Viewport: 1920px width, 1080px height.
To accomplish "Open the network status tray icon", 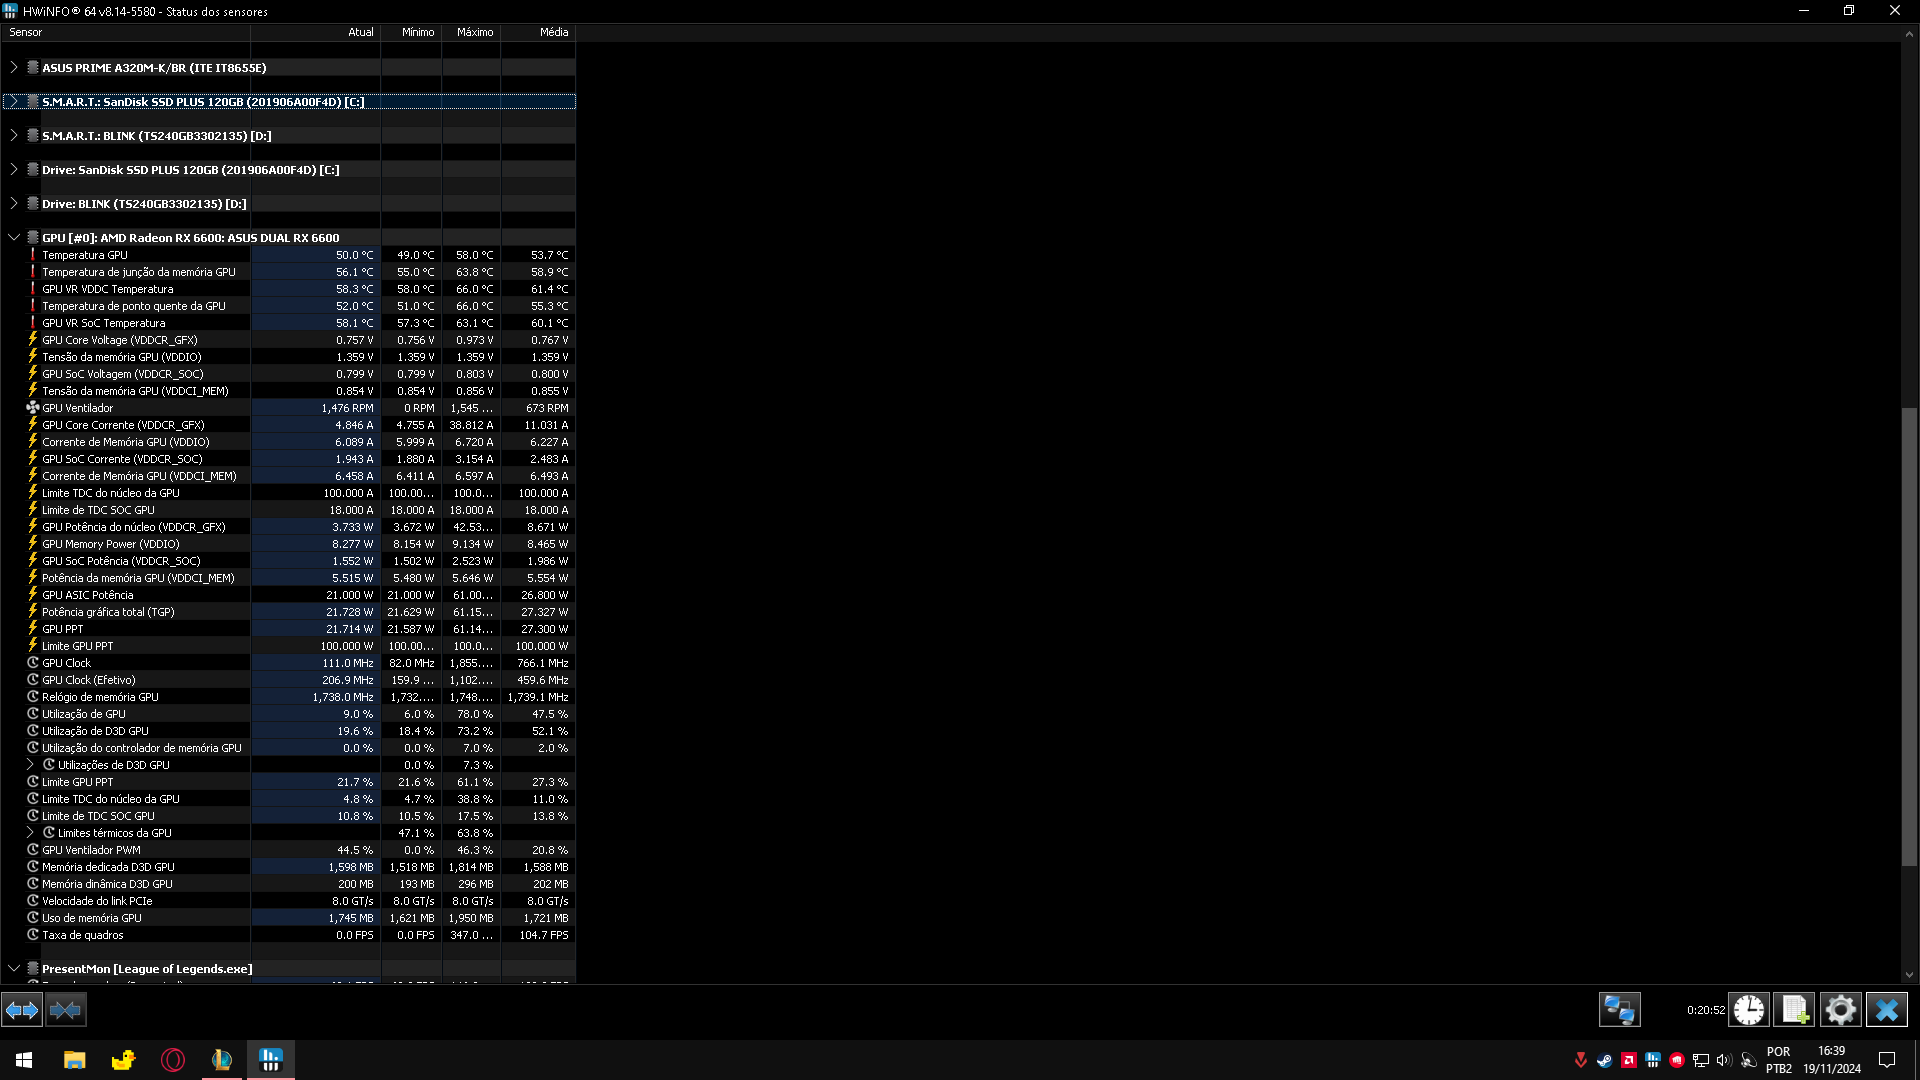I will pyautogui.click(x=1701, y=1060).
